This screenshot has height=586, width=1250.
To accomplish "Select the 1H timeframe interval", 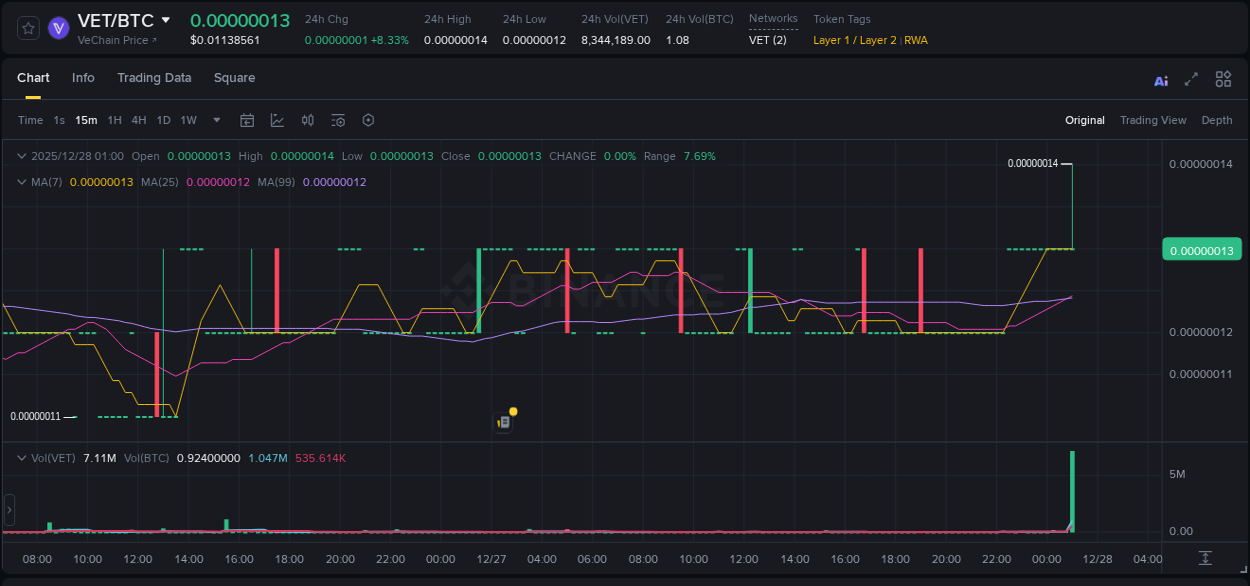I will (x=114, y=120).
